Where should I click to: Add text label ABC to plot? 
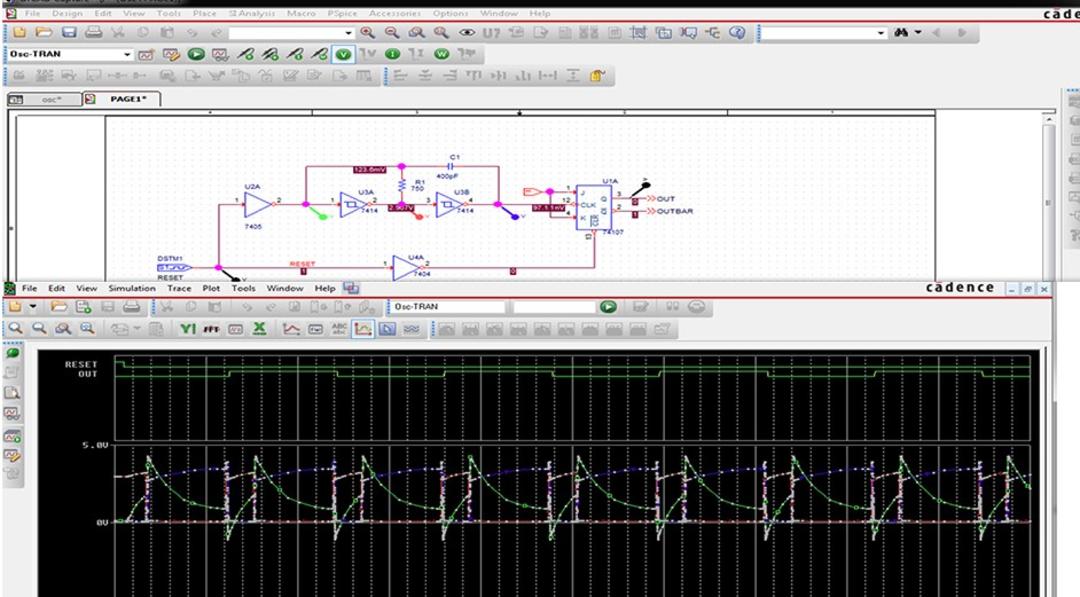point(340,328)
